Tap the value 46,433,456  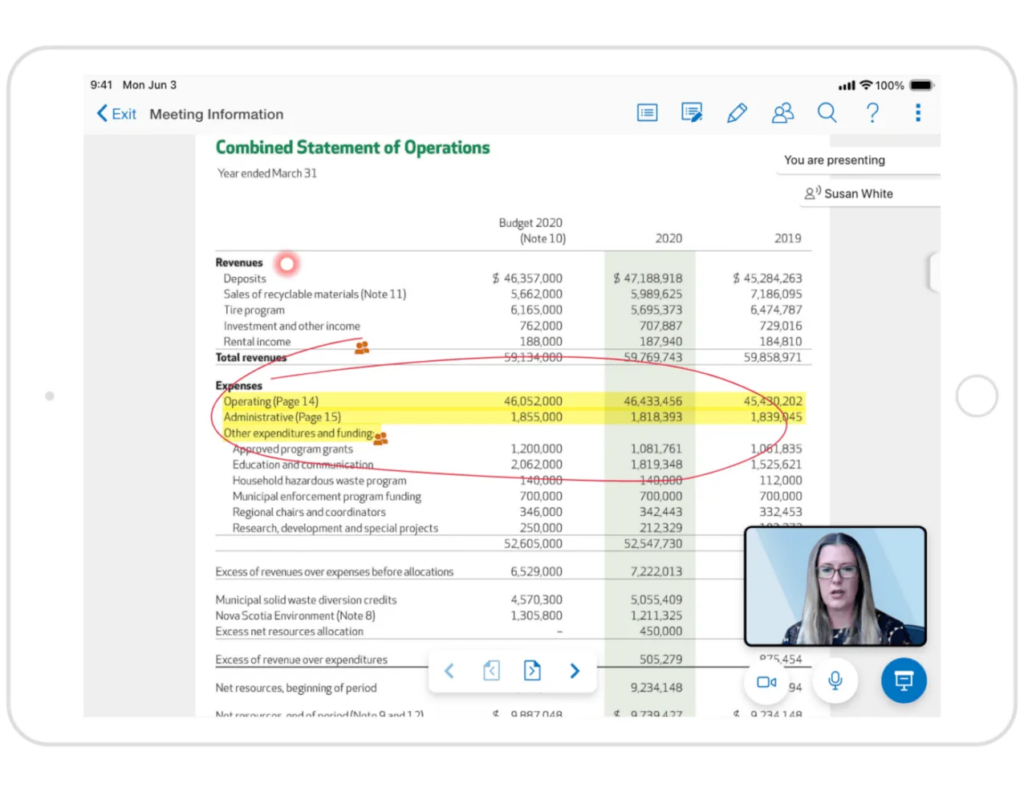coord(653,401)
